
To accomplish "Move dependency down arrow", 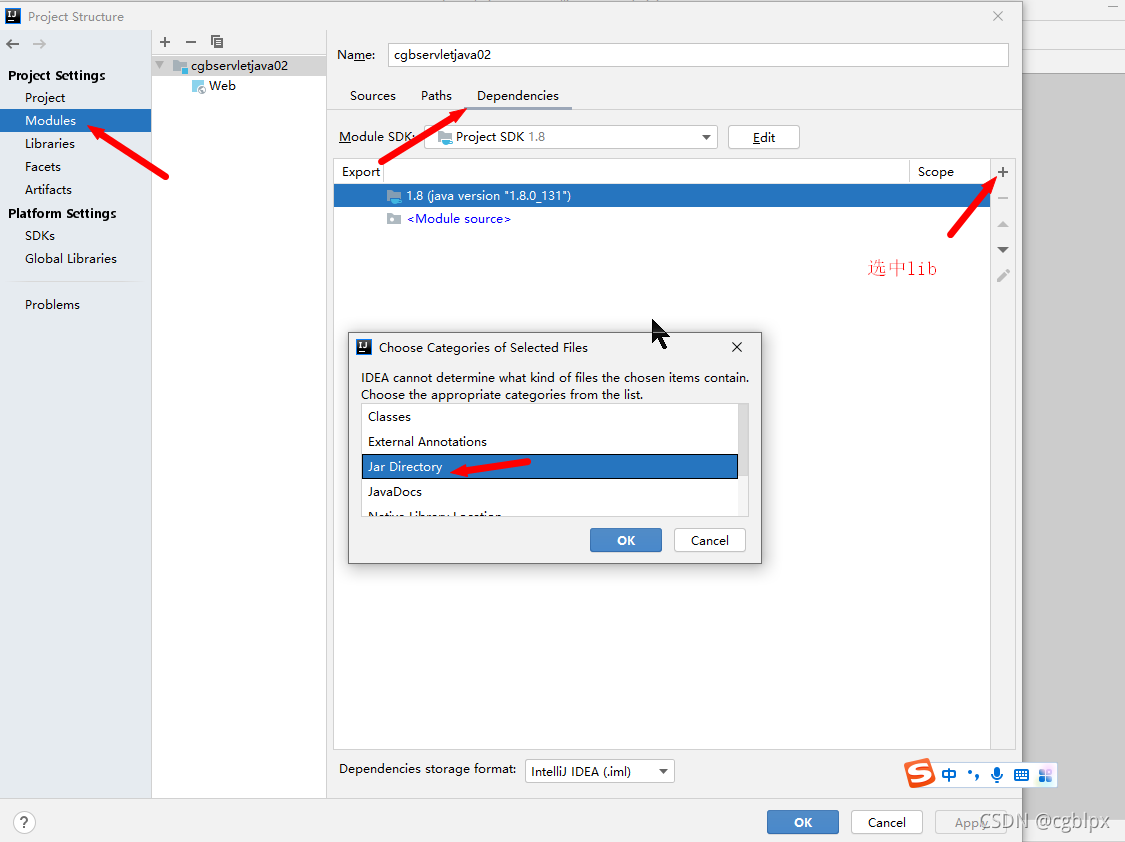I will (x=1003, y=250).
